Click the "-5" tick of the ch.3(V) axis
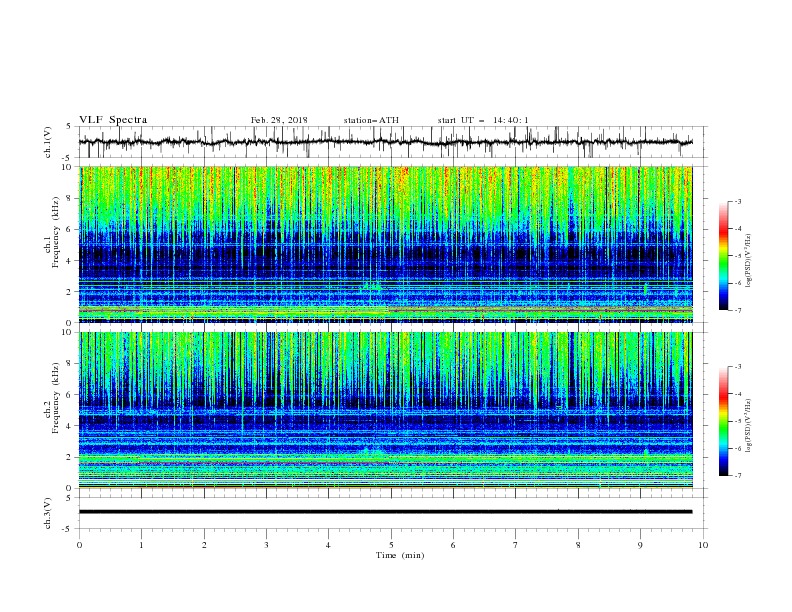The height and width of the screenshot is (612, 792). 68,529
